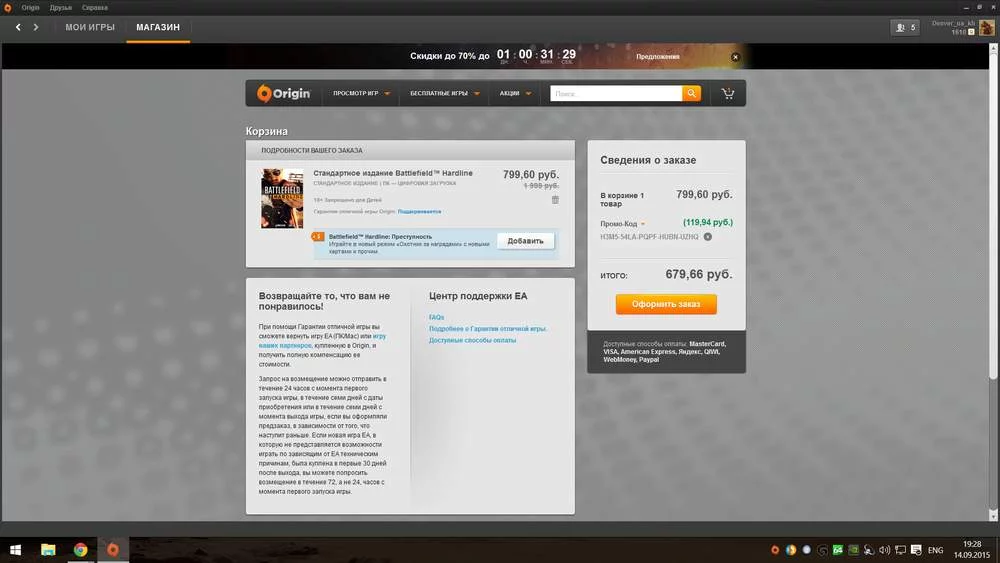Screen dimensions: 1000x563
Task: Open the Стандартное издание Battlefield Hardline title
Action: point(393,173)
